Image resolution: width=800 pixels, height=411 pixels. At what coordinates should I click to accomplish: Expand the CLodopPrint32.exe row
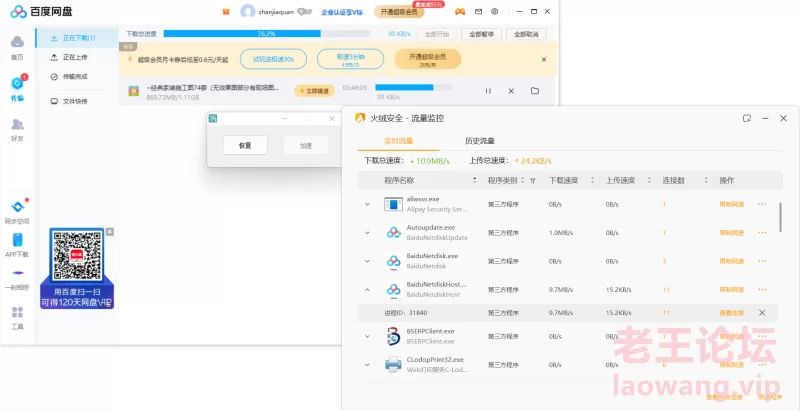pyautogui.click(x=367, y=365)
